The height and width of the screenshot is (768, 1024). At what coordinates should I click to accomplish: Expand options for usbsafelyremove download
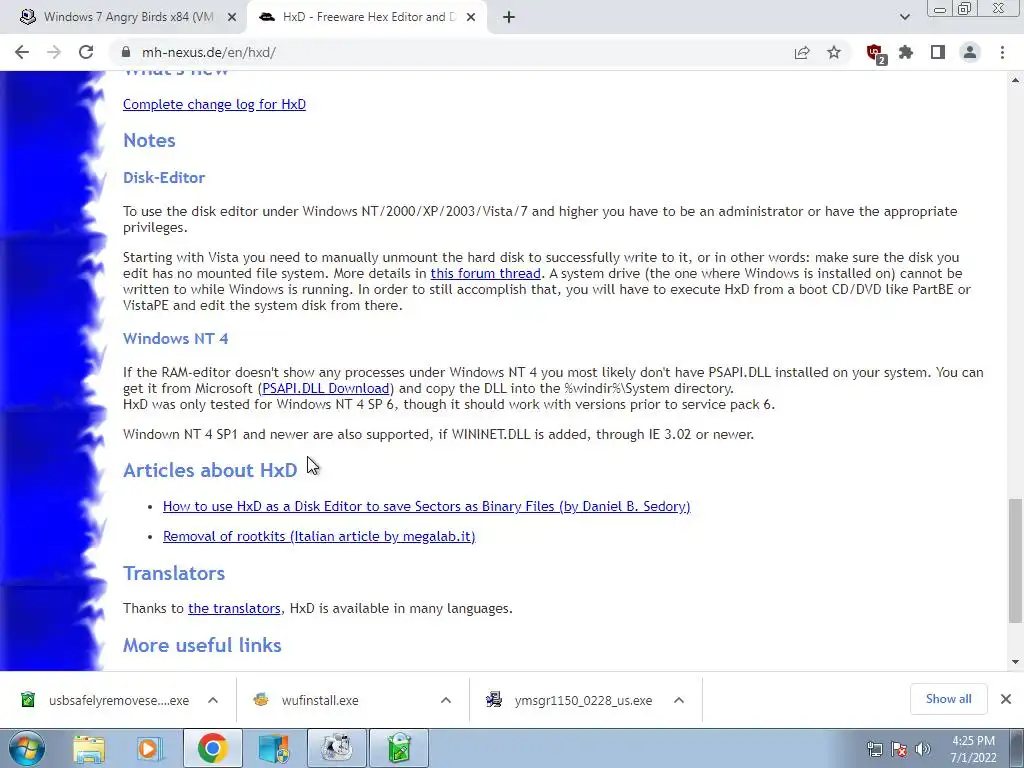[213, 700]
